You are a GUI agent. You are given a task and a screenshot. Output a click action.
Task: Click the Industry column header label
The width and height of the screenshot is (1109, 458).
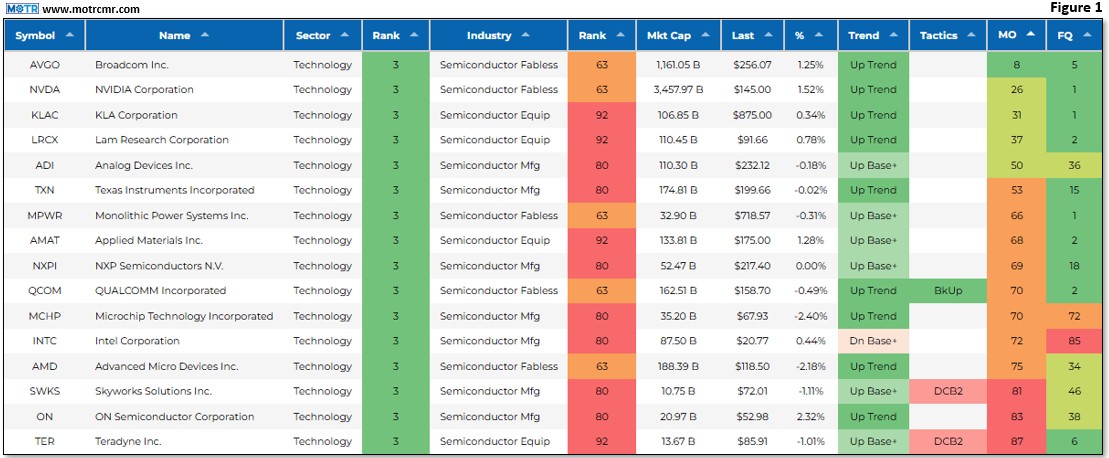(489, 35)
